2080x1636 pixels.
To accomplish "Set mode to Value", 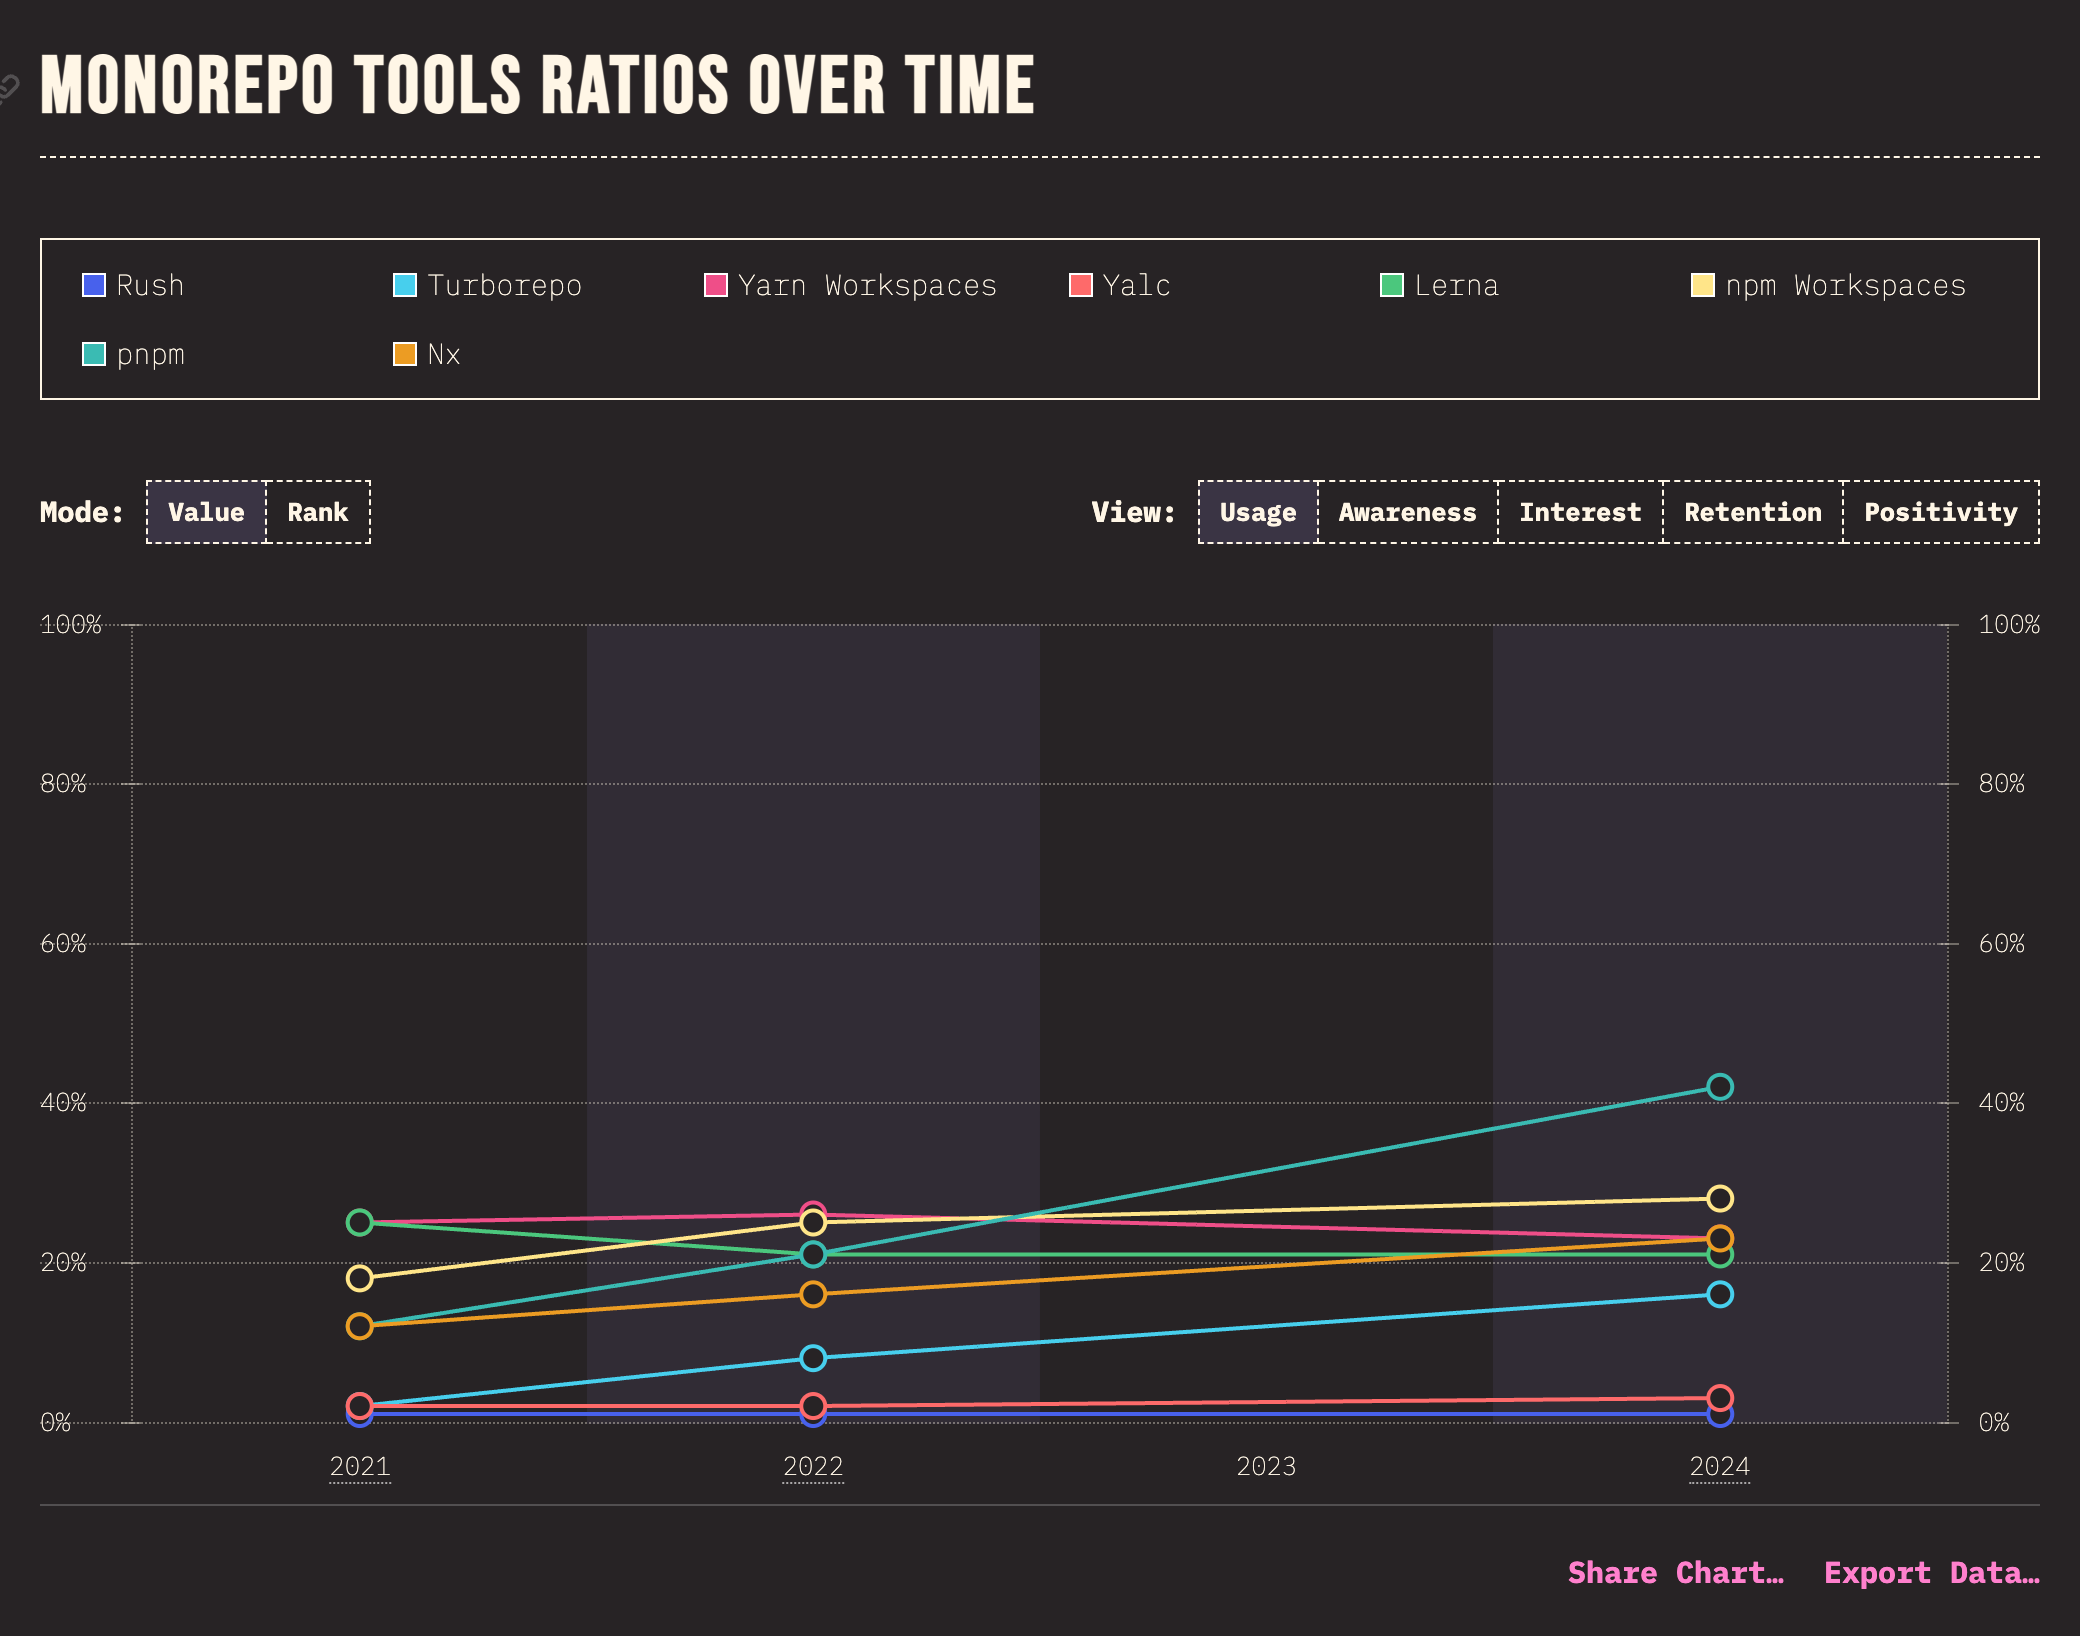I will tap(206, 512).
